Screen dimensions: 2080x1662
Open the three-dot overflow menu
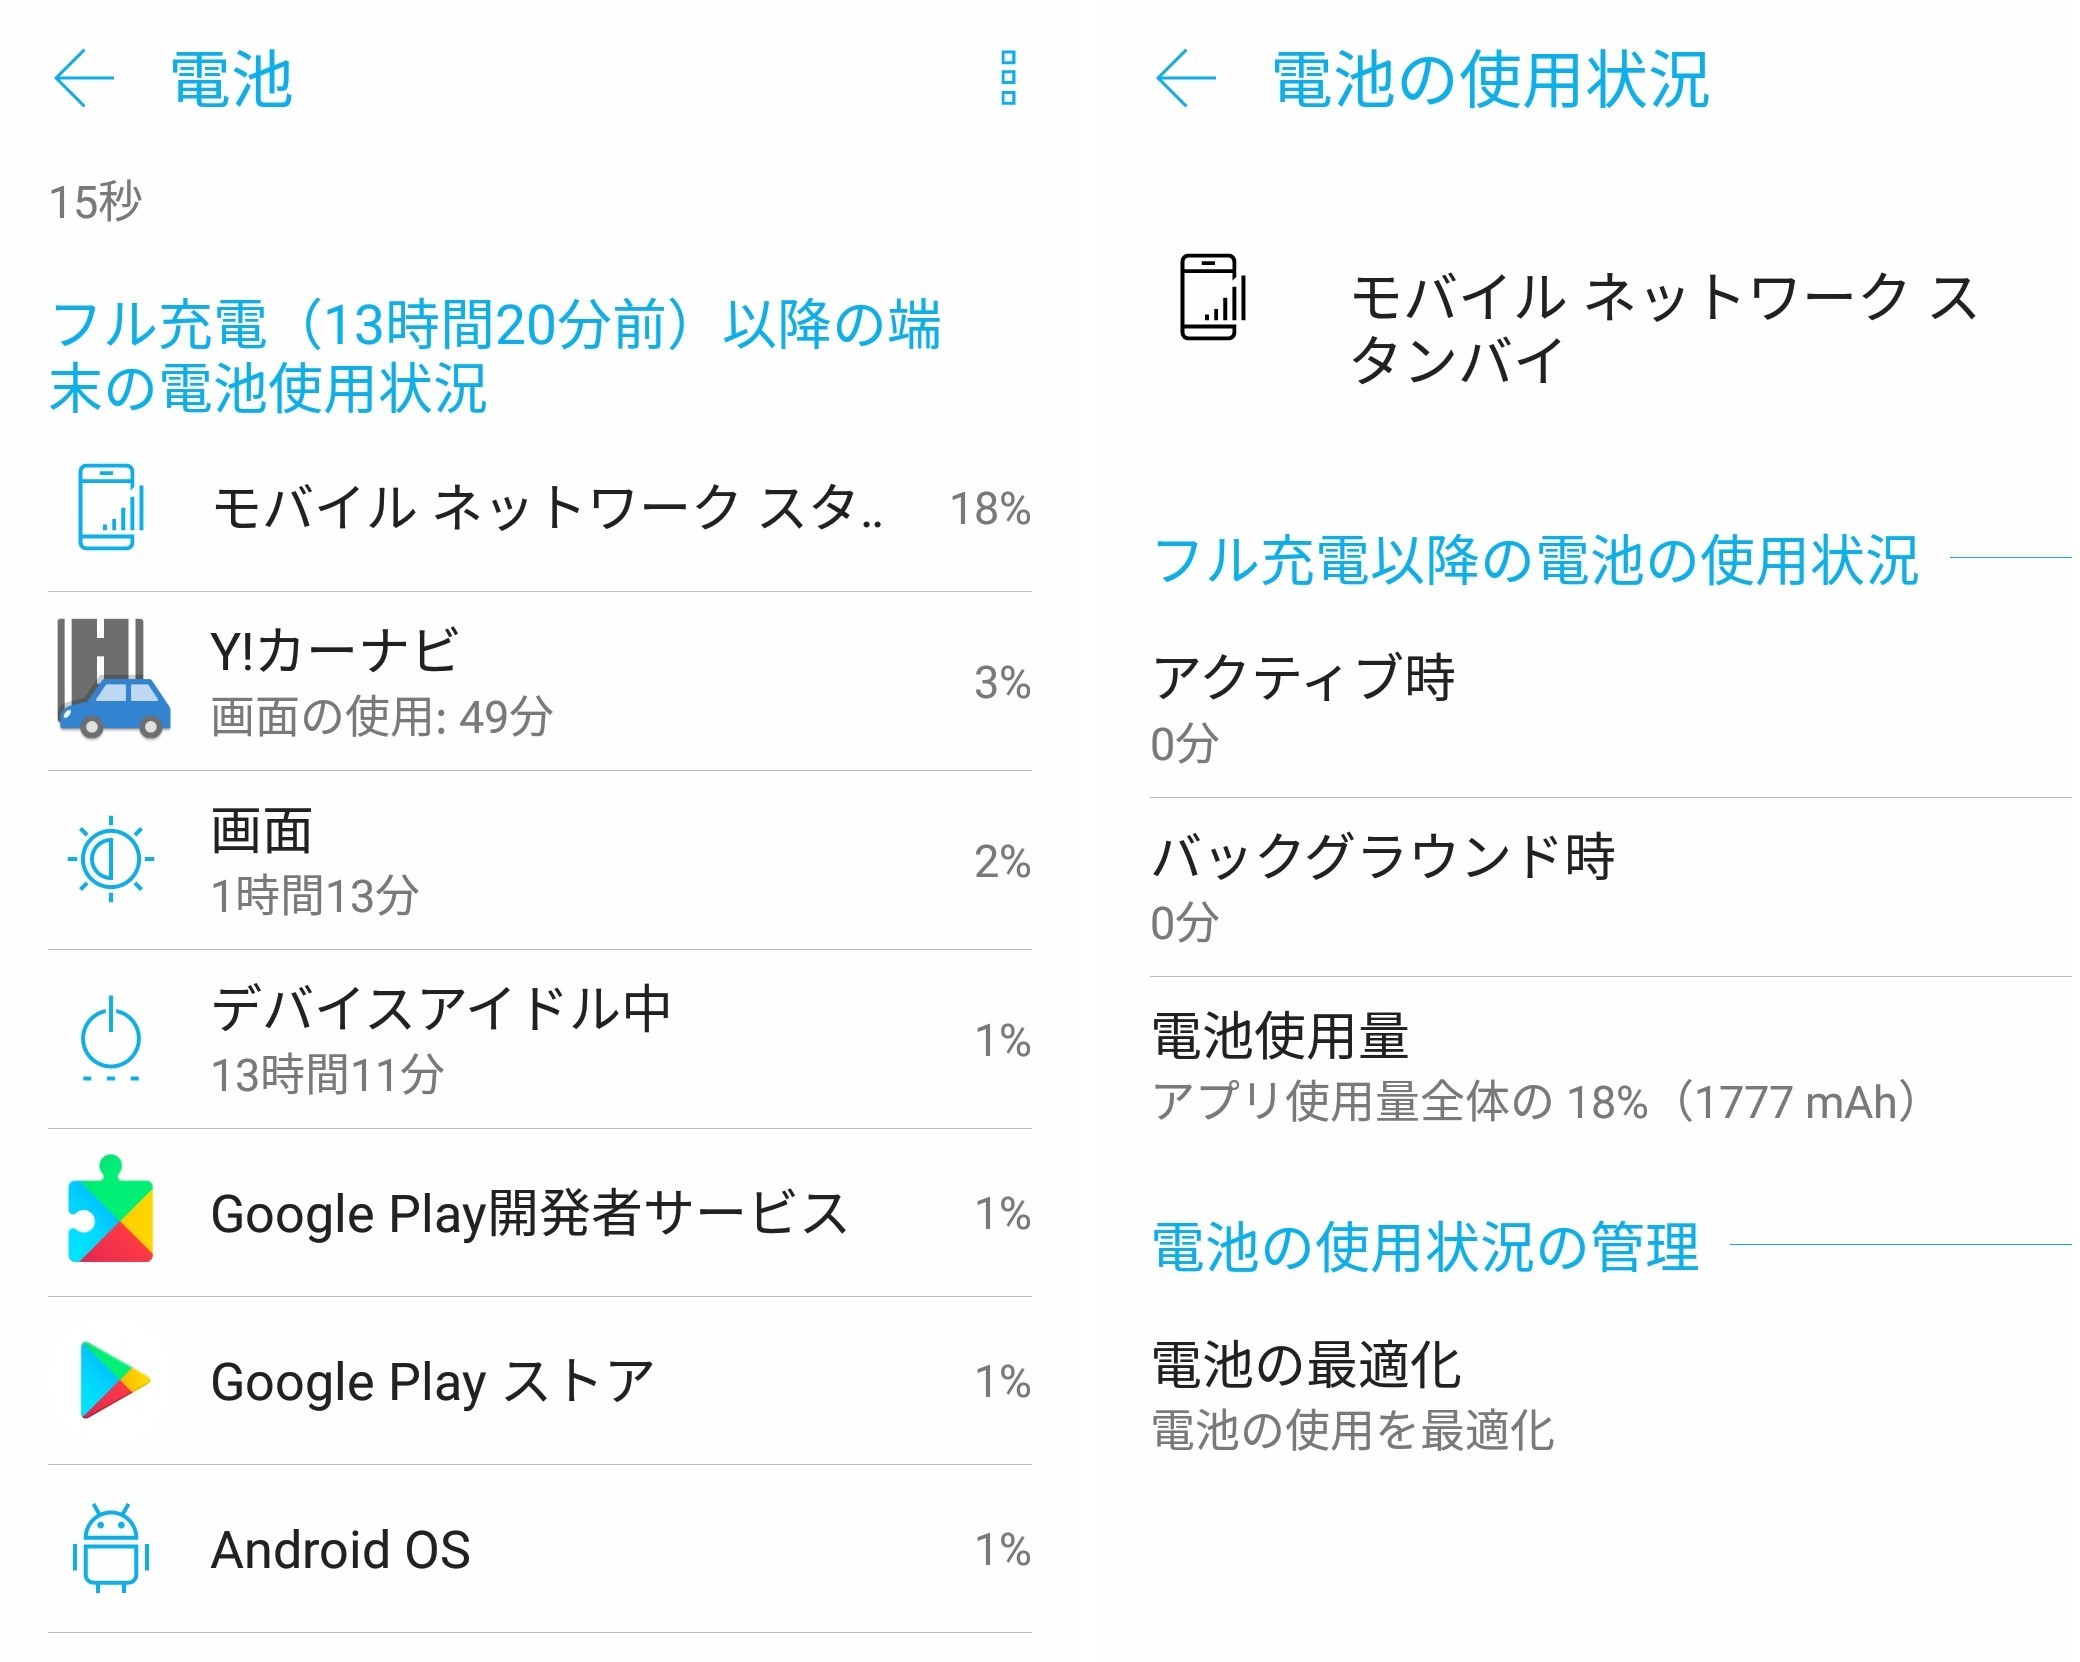click(x=1008, y=79)
